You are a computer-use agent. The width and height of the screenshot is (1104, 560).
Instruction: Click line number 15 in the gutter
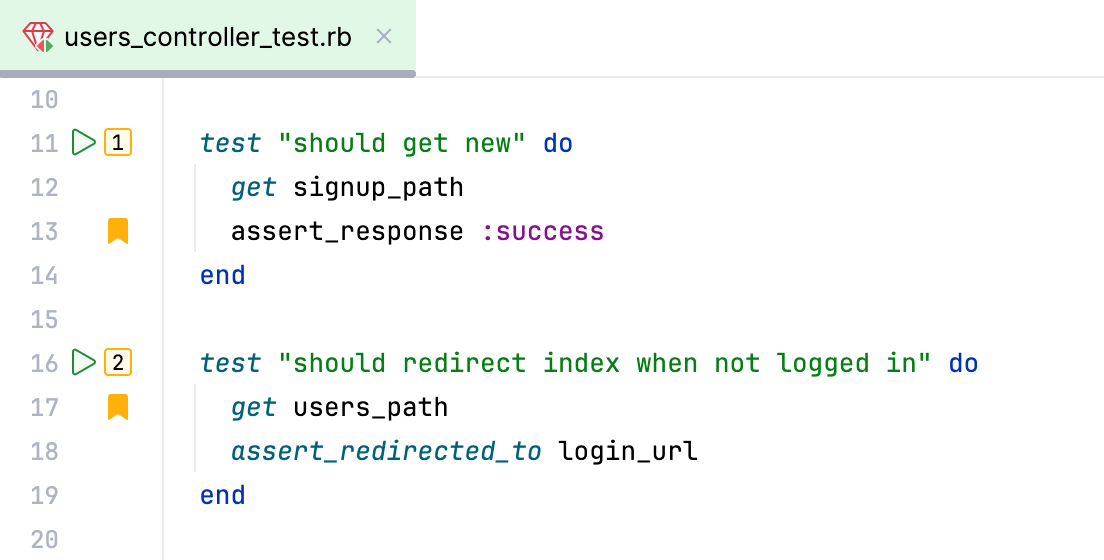[x=44, y=319]
